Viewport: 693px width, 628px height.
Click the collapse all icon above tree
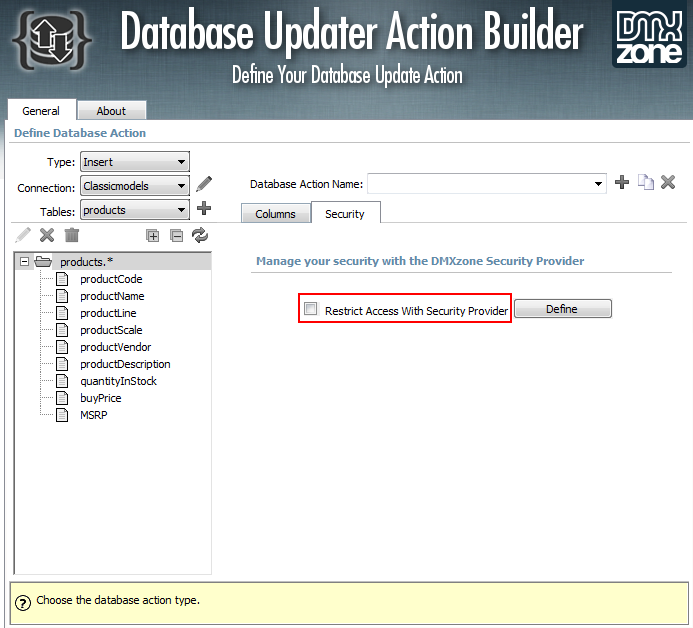(176, 236)
